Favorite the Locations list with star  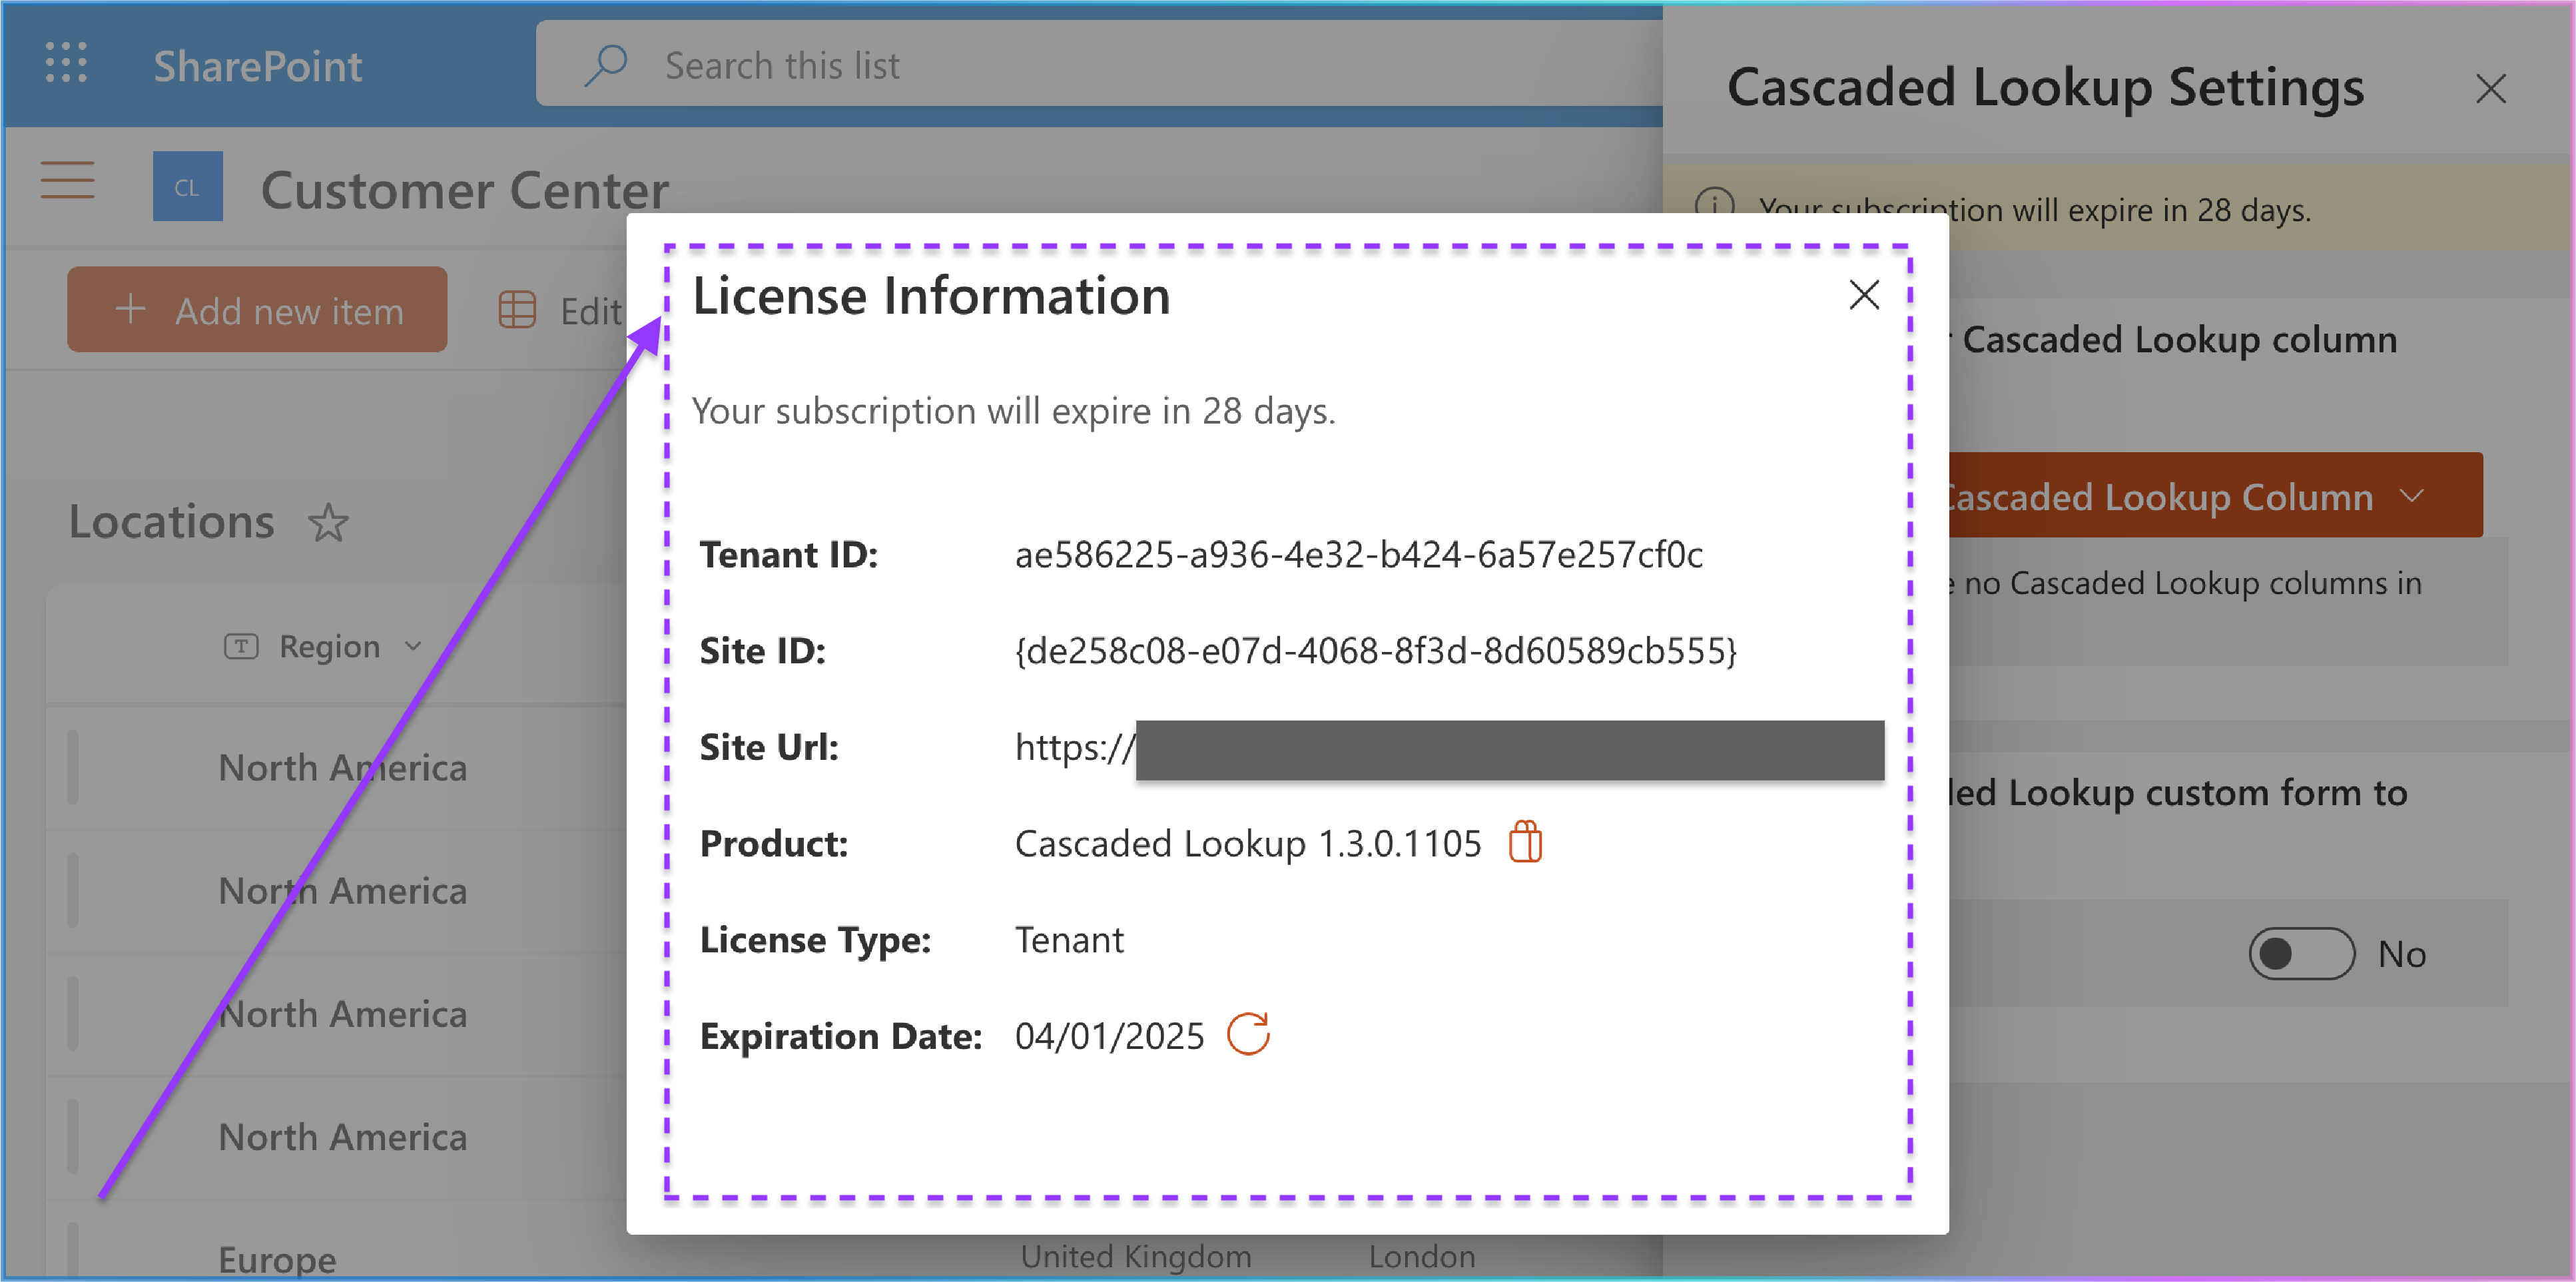pos(328,522)
